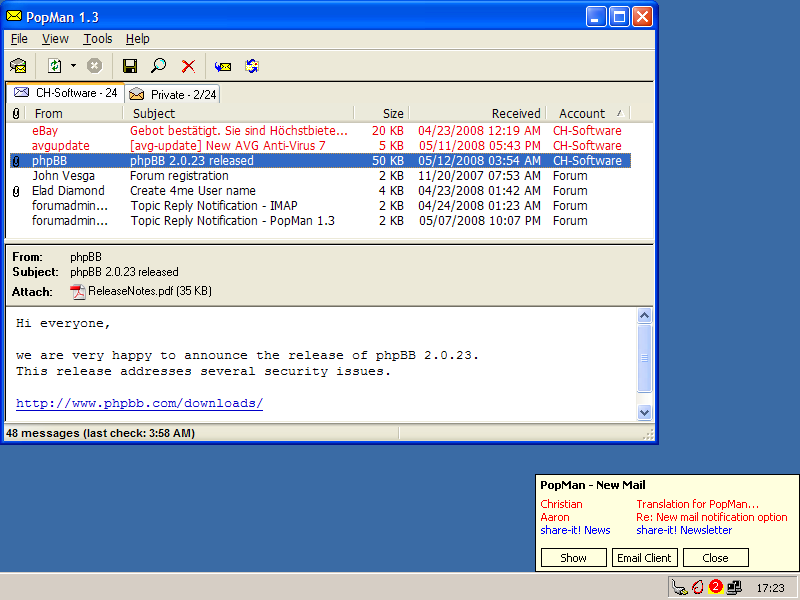
Task: Open the Tools menu
Action: (98, 39)
